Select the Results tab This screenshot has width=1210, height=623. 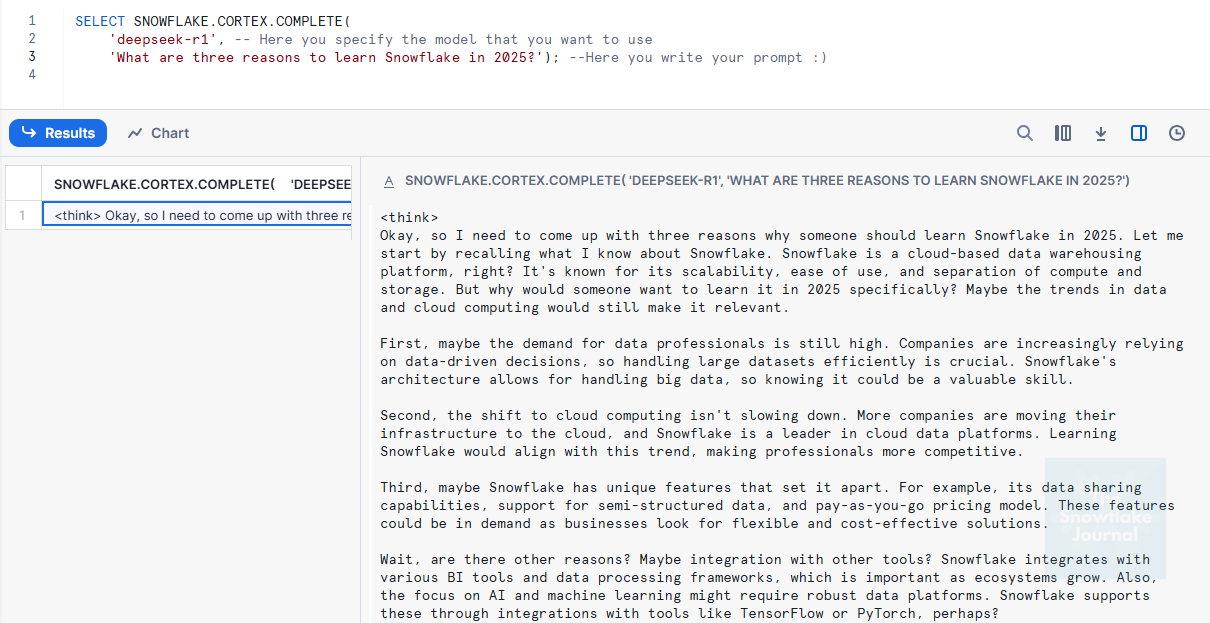[x=58, y=133]
